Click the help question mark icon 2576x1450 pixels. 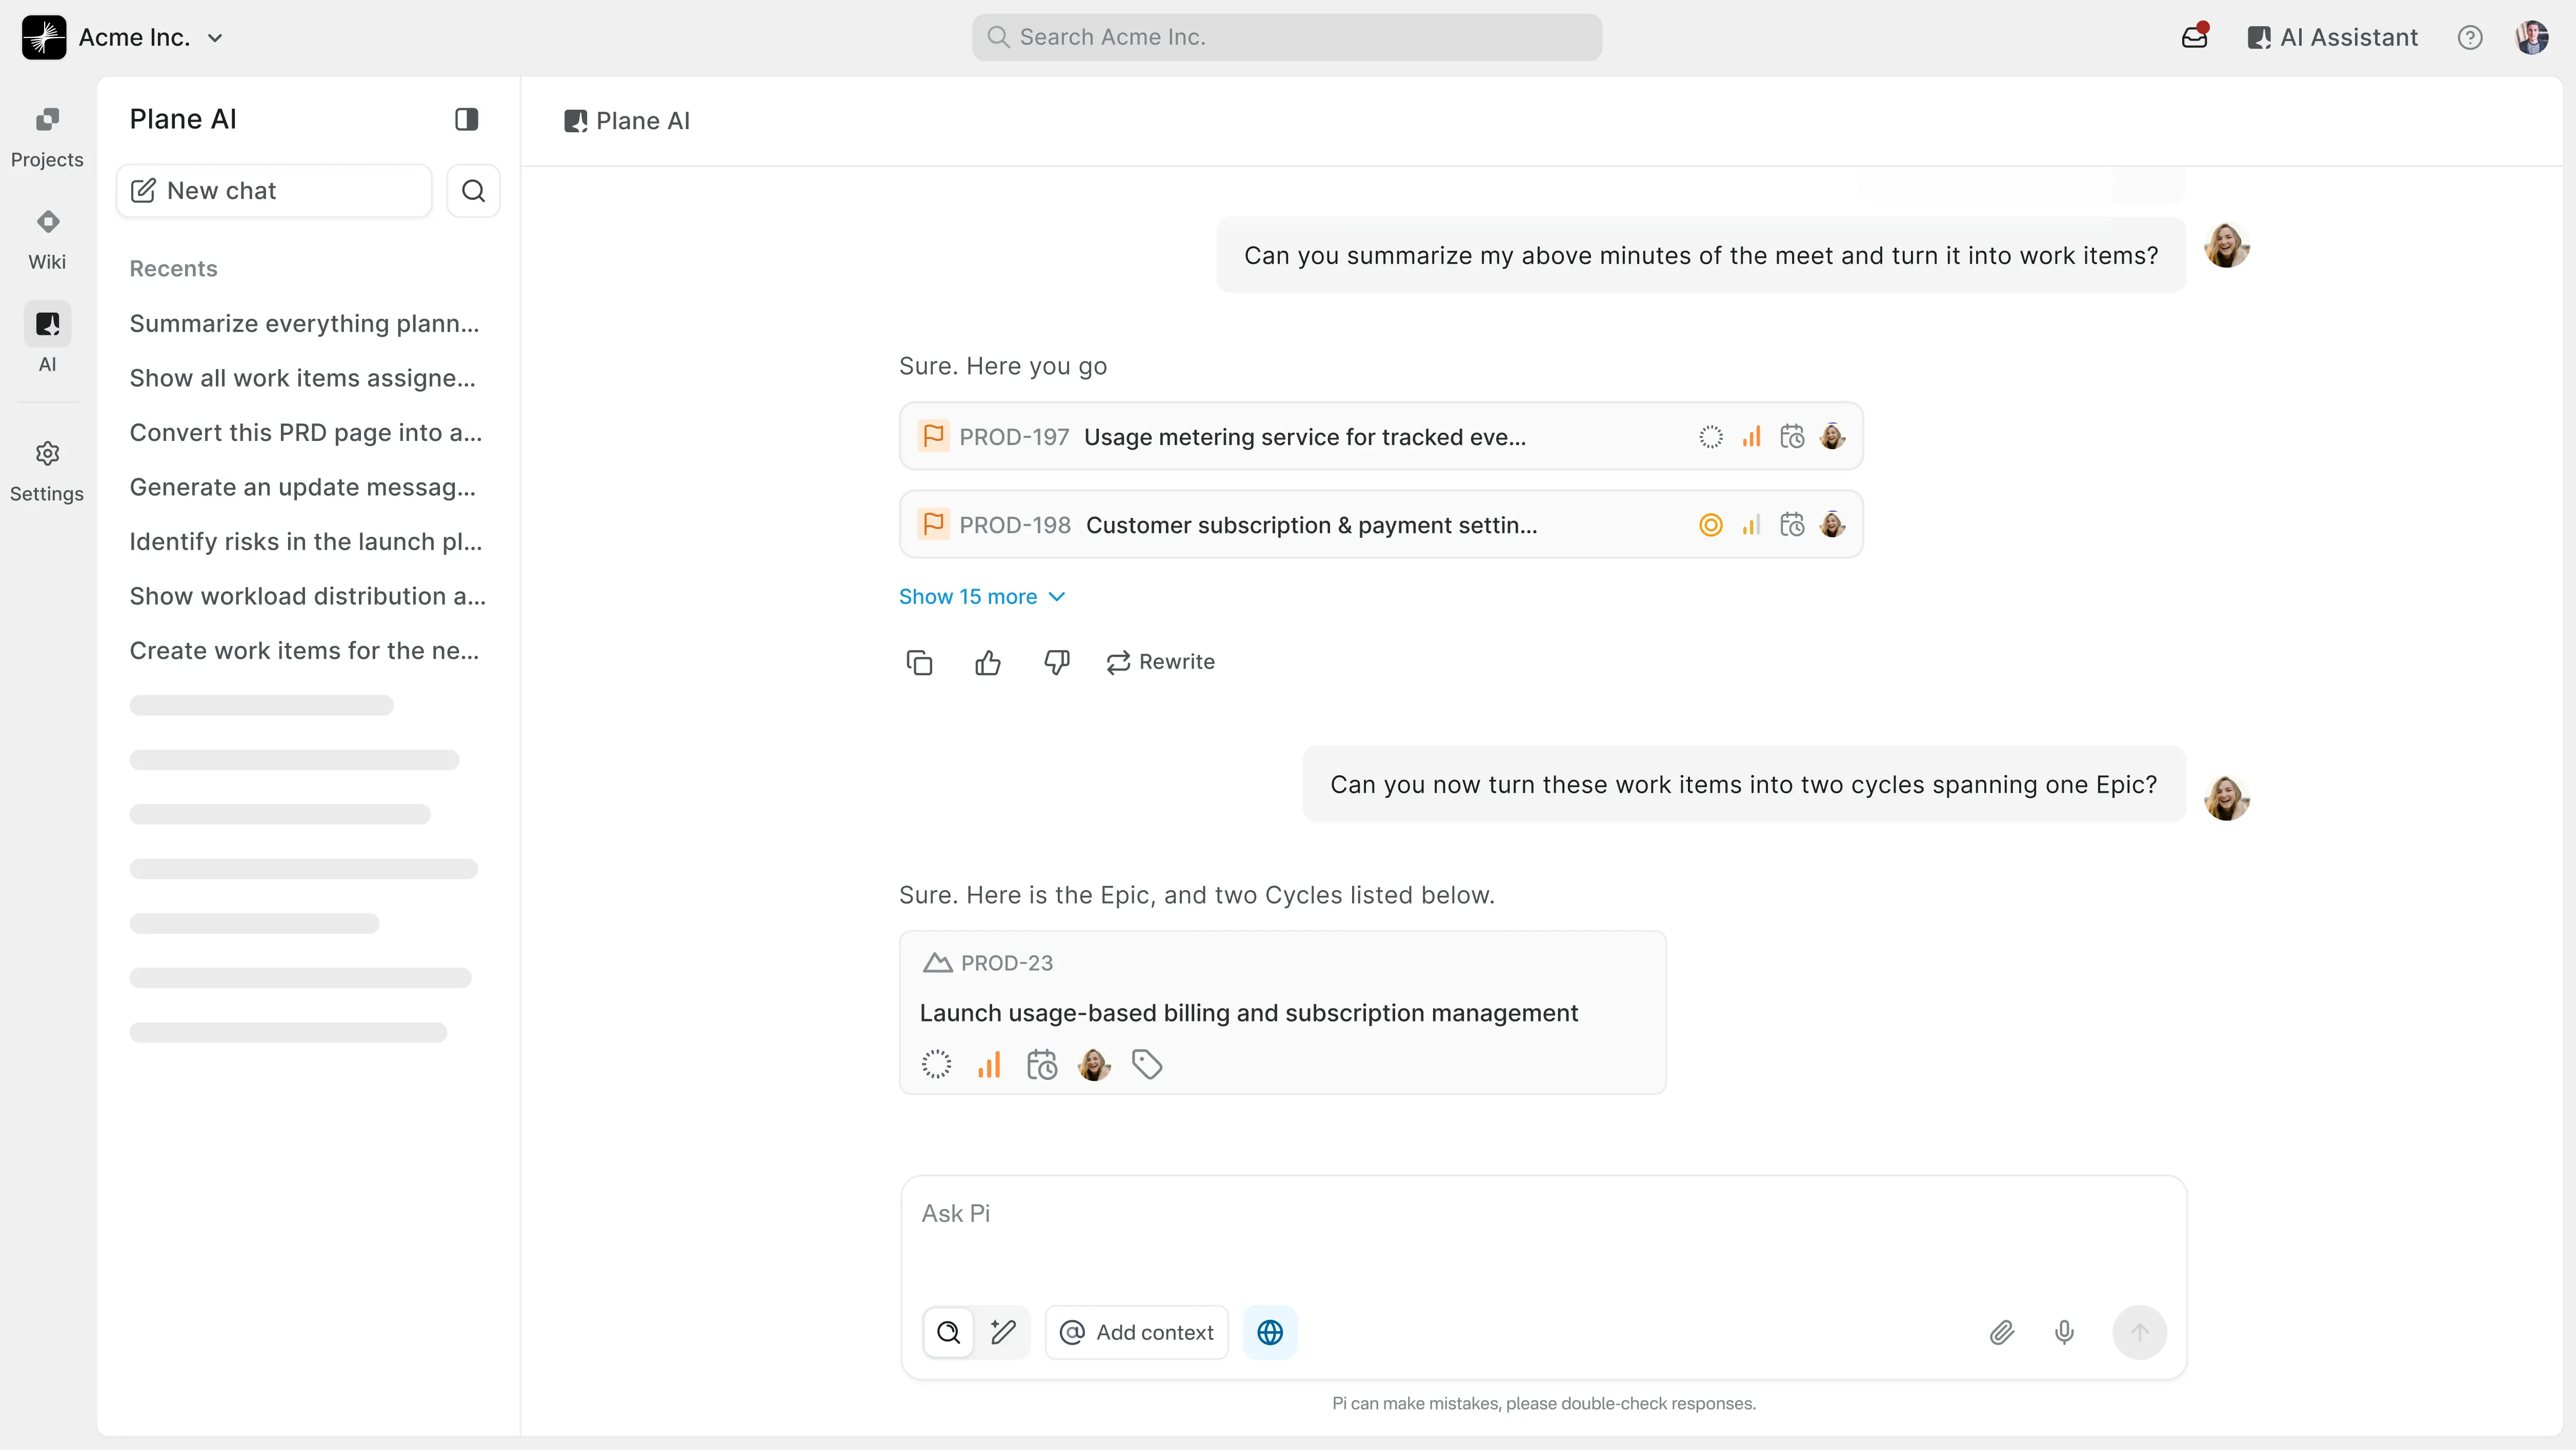(x=2469, y=37)
